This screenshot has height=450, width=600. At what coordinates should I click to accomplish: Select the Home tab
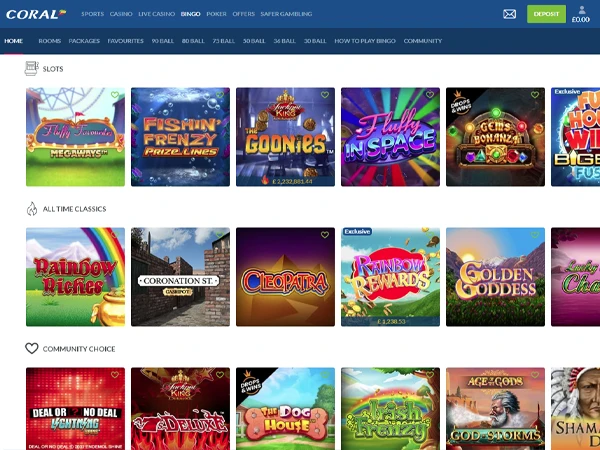click(13, 41)
